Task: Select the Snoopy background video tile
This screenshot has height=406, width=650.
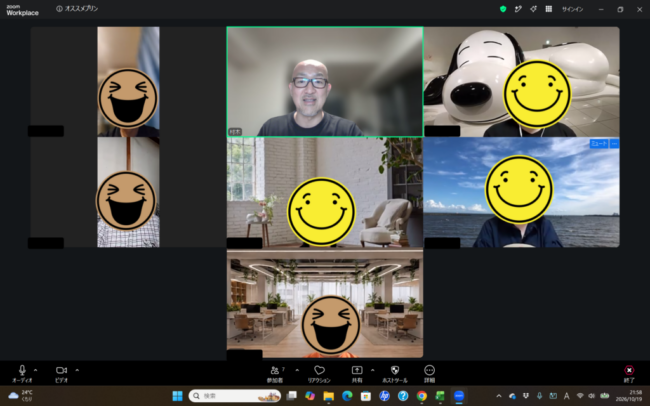Action: (521, 82)
